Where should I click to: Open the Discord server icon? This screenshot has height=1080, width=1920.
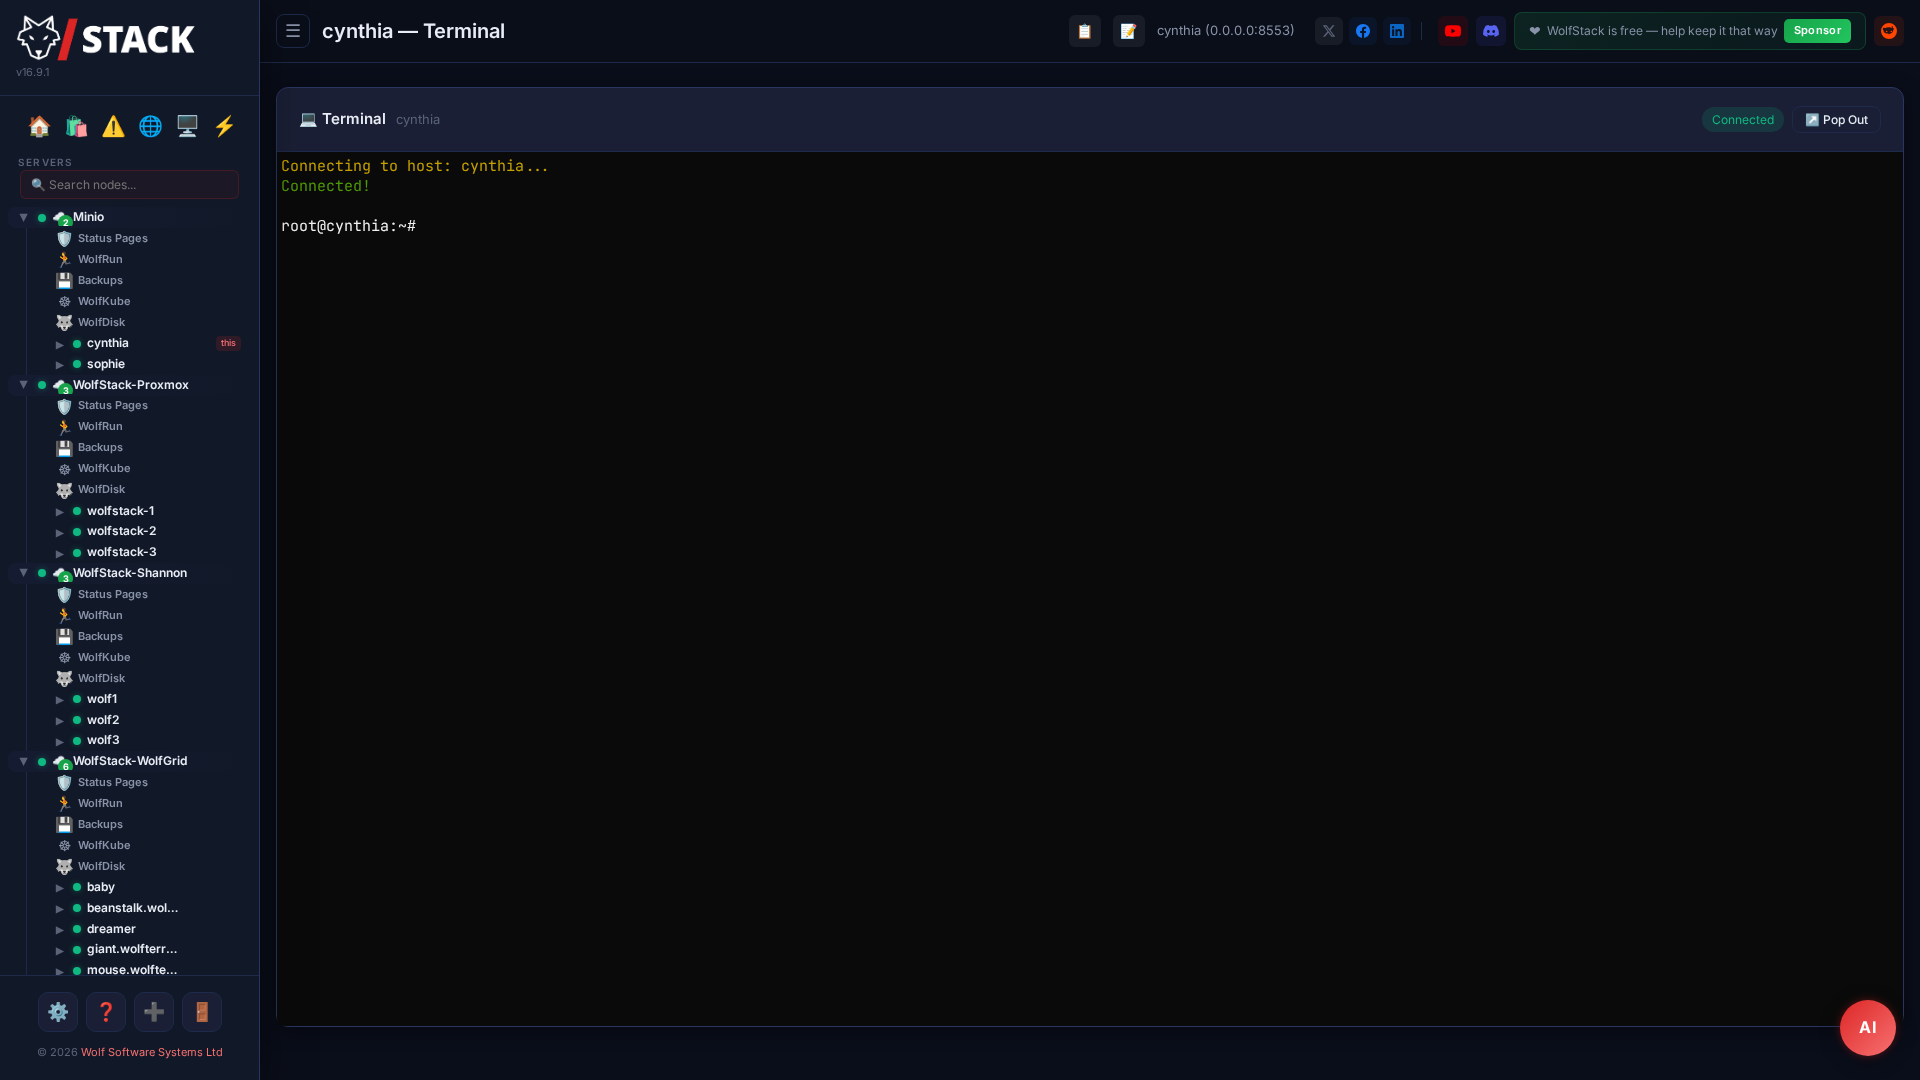click(1491, 31)
